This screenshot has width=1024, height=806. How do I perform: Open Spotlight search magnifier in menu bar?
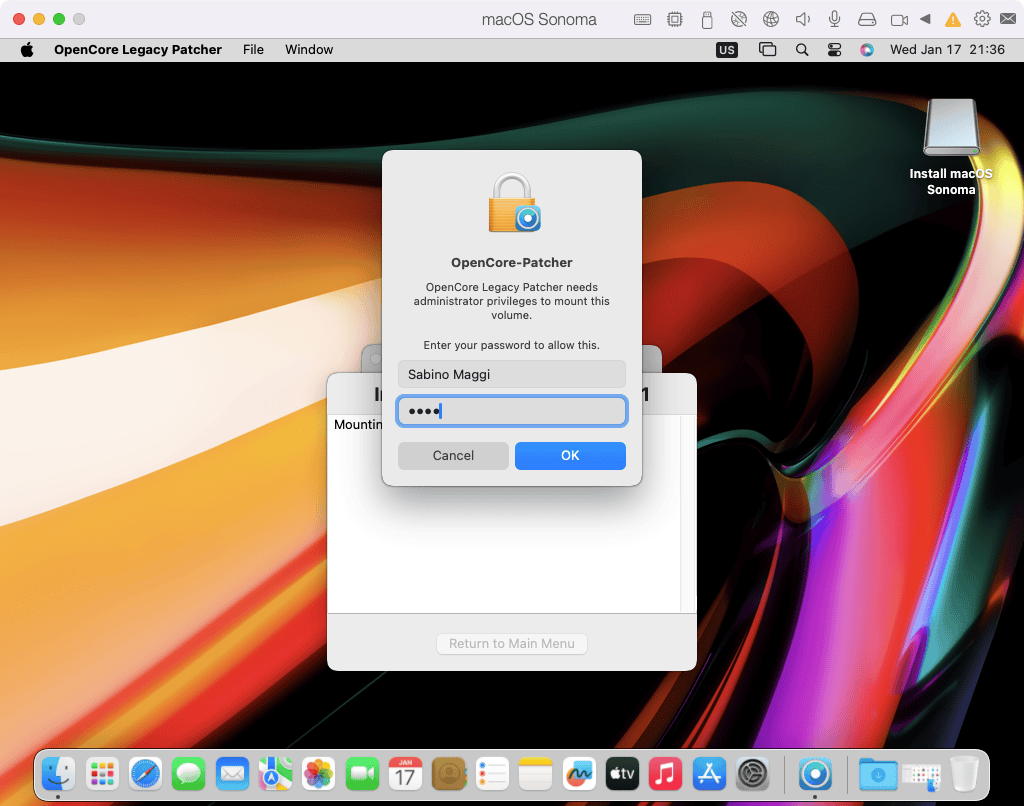coord(802,49)
